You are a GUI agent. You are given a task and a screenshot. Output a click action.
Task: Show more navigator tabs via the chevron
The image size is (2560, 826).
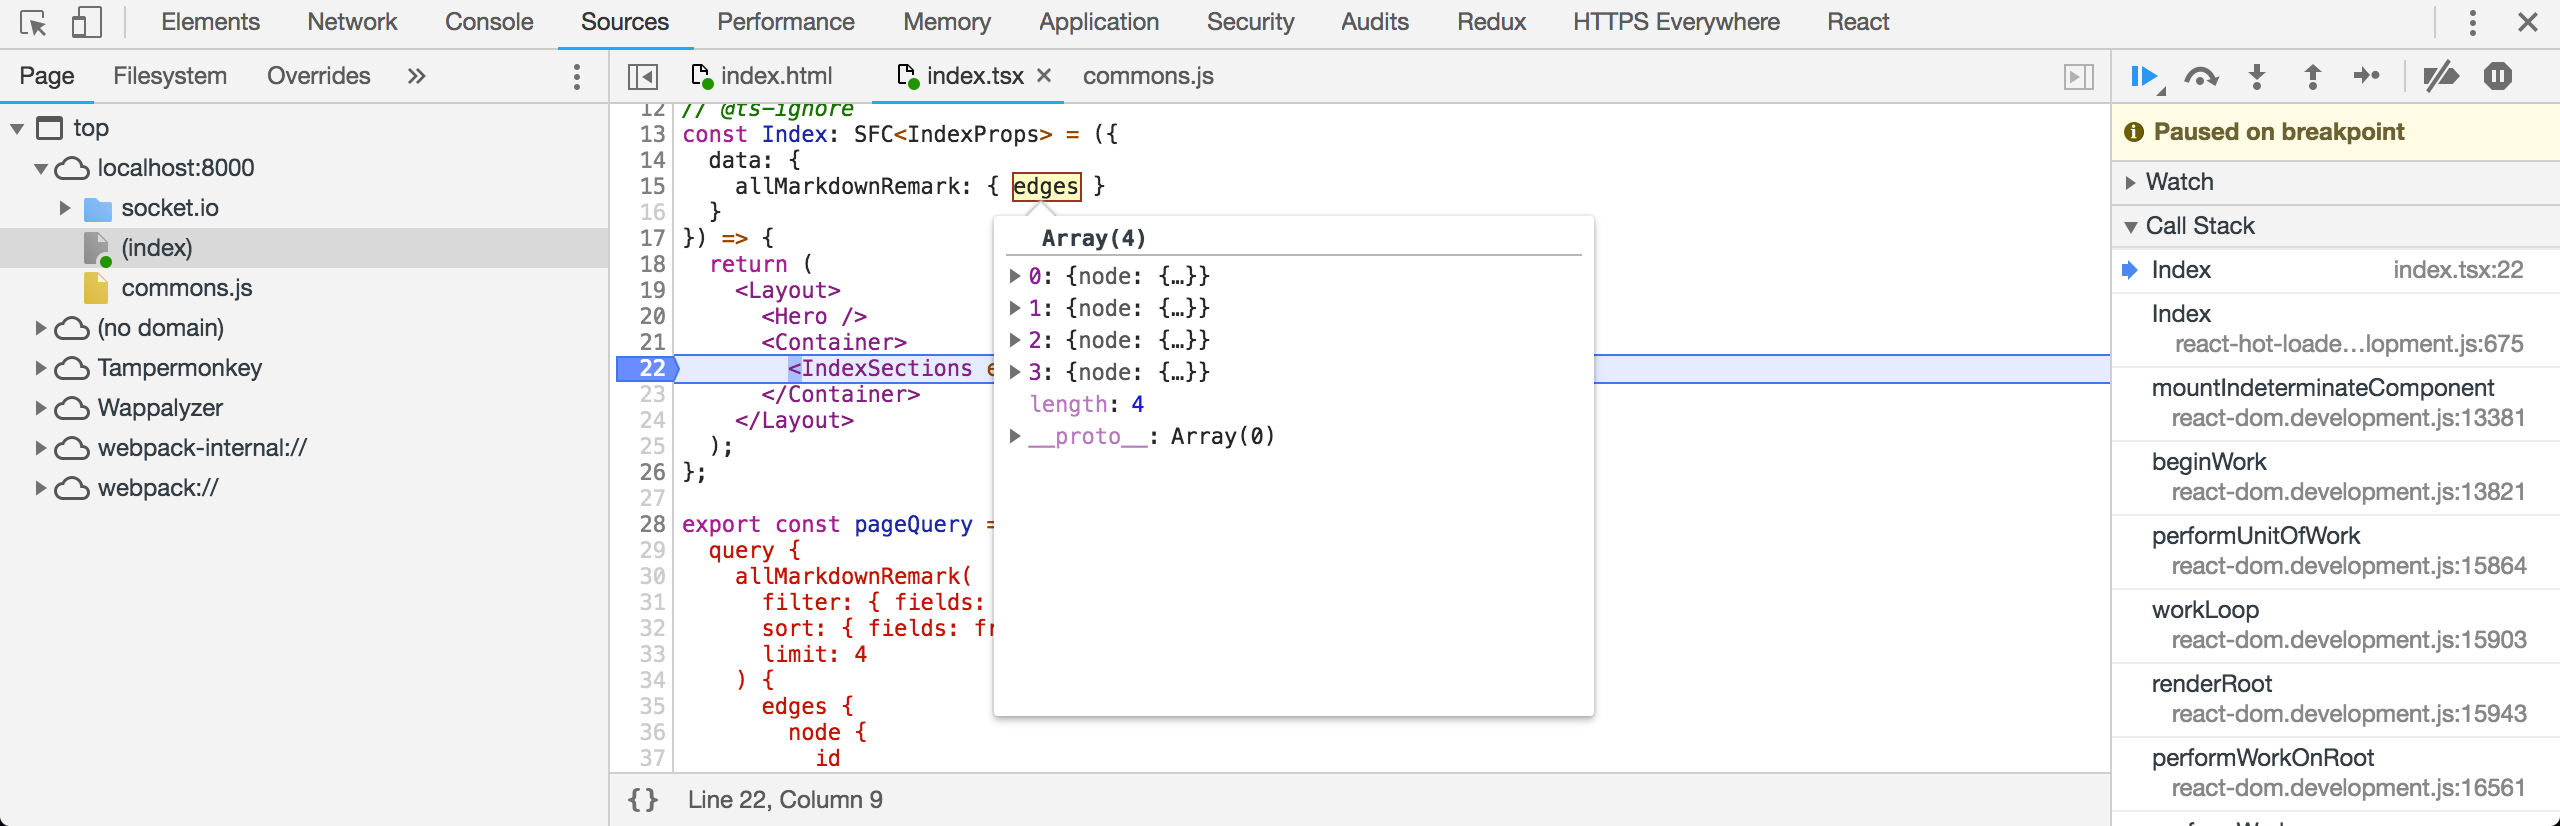[x=417, y=76]
